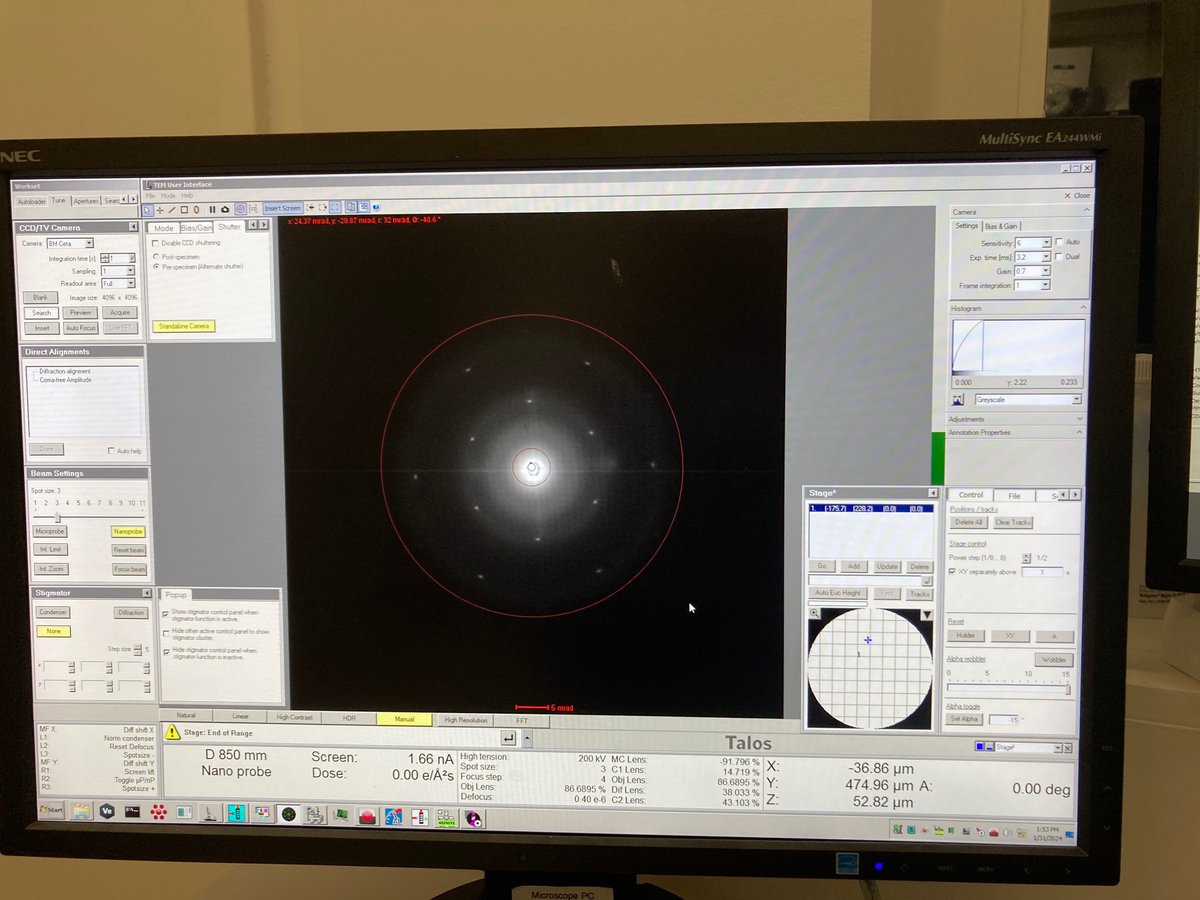Open the Greyscale colormap dropdown
1200x900 pixels.
click(x=1076, y=399)
